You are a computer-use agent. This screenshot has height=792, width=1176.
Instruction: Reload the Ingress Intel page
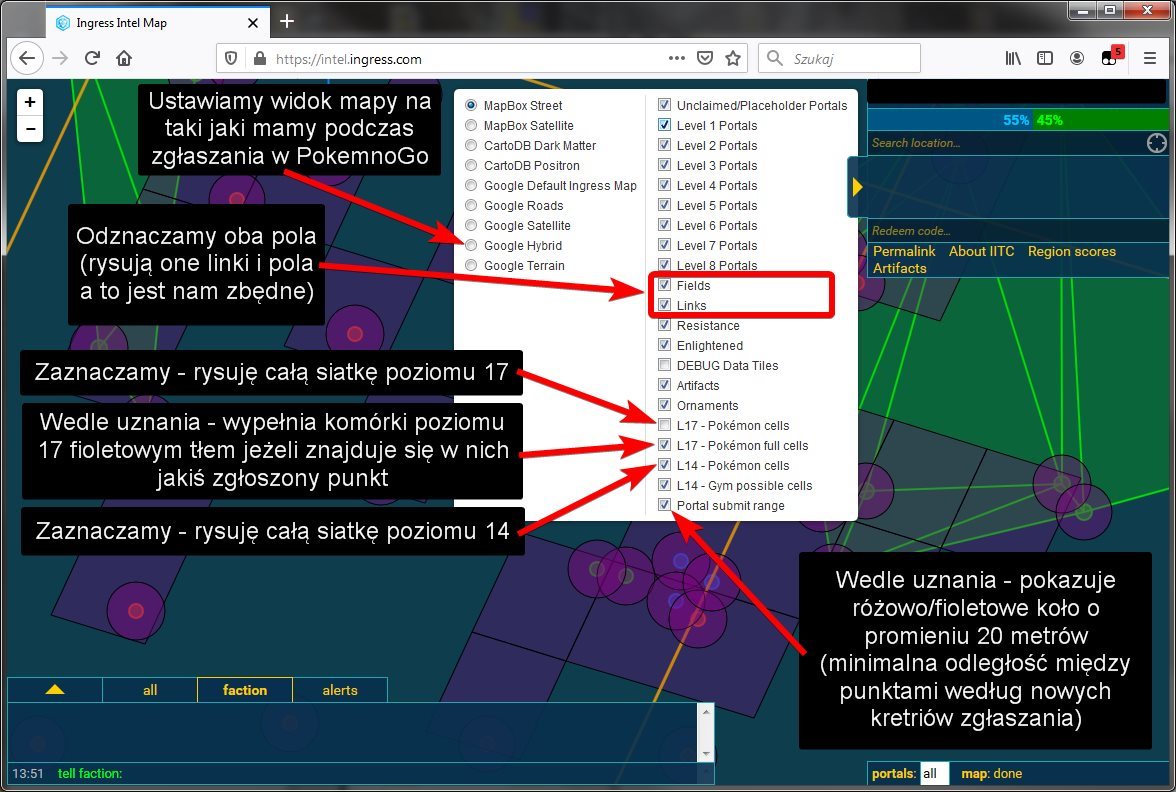click(92, 58)
